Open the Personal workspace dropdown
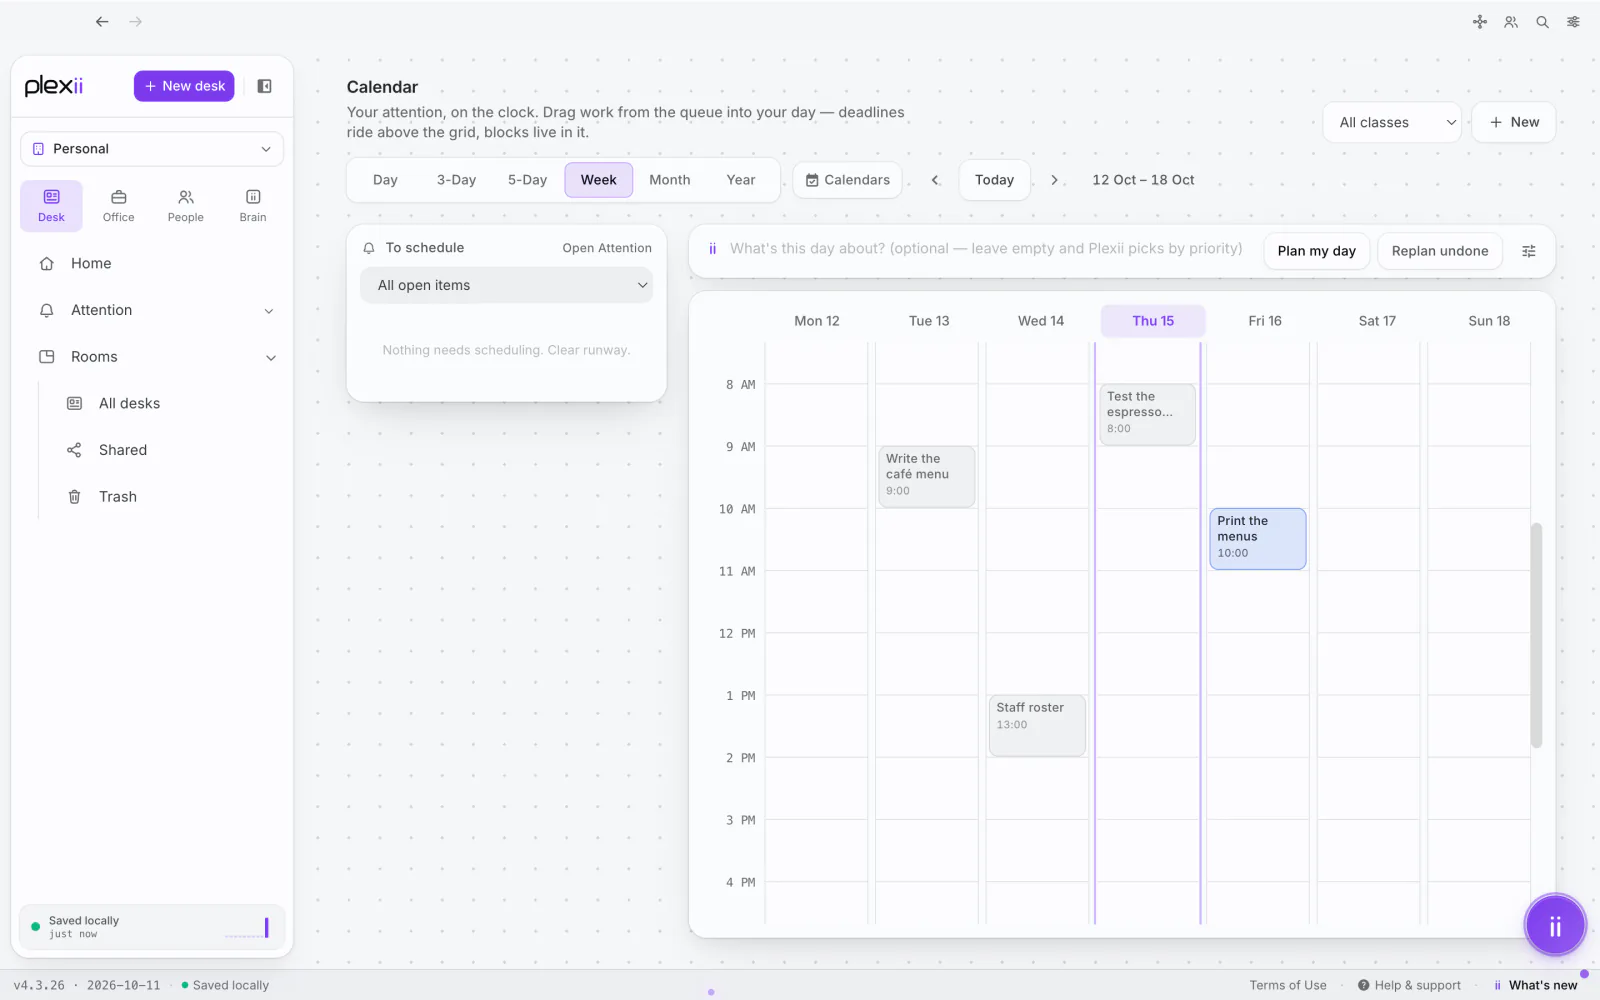This screenshot has height=1000, width=1600. [x=152, y=149]
